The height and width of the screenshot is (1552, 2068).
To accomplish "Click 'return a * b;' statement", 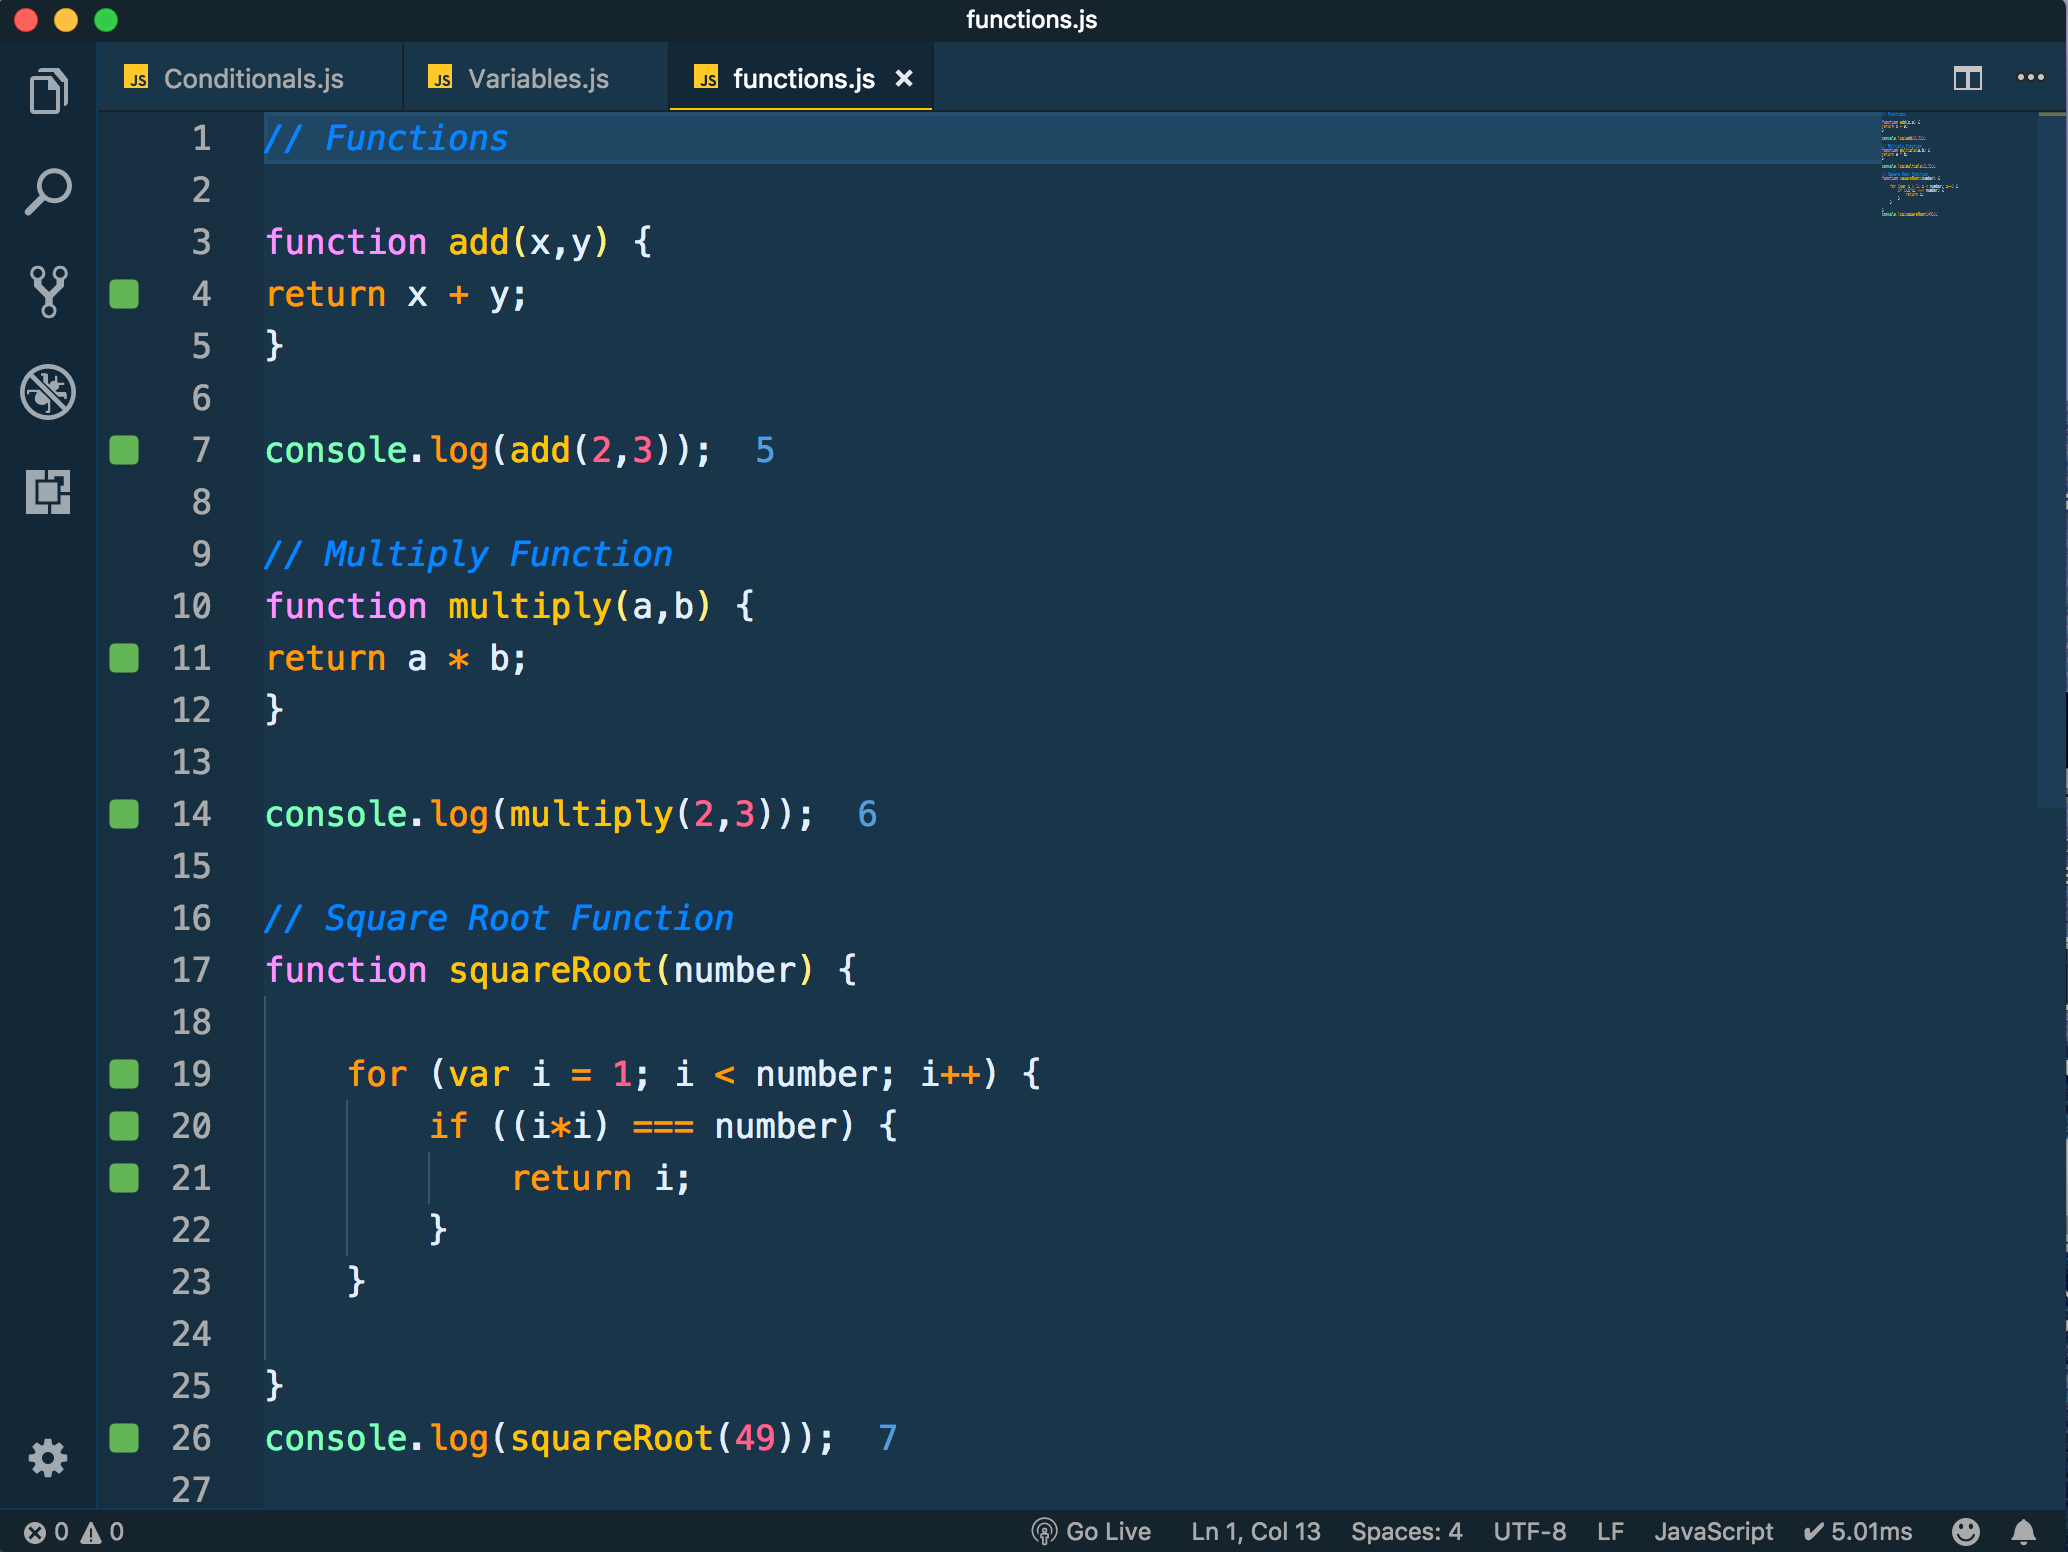I will [x=396, y=658].
